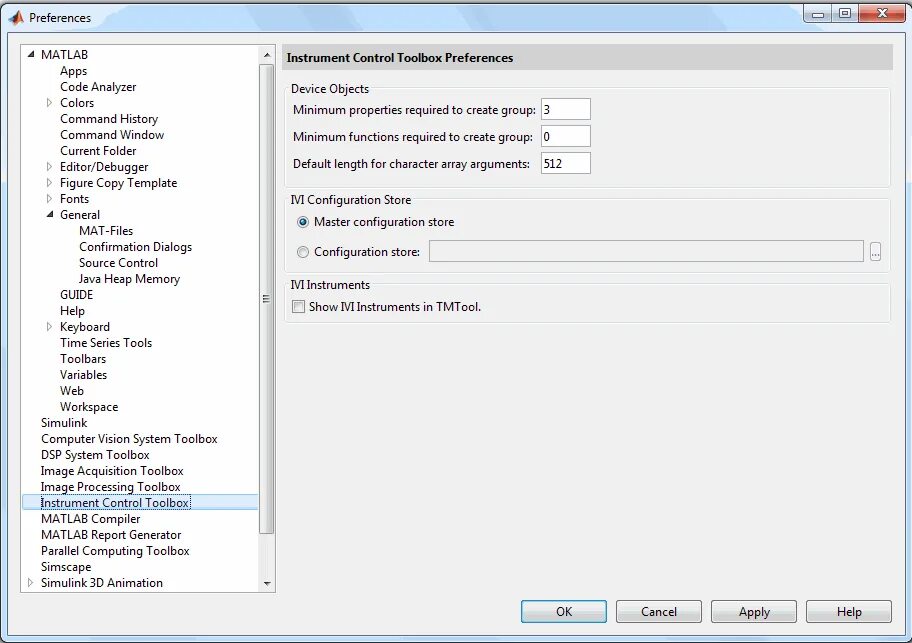Enable Show IVI Instruments in TMTool
The width and height of the screenshot is (912, 643).
click(x=298, y=306)
